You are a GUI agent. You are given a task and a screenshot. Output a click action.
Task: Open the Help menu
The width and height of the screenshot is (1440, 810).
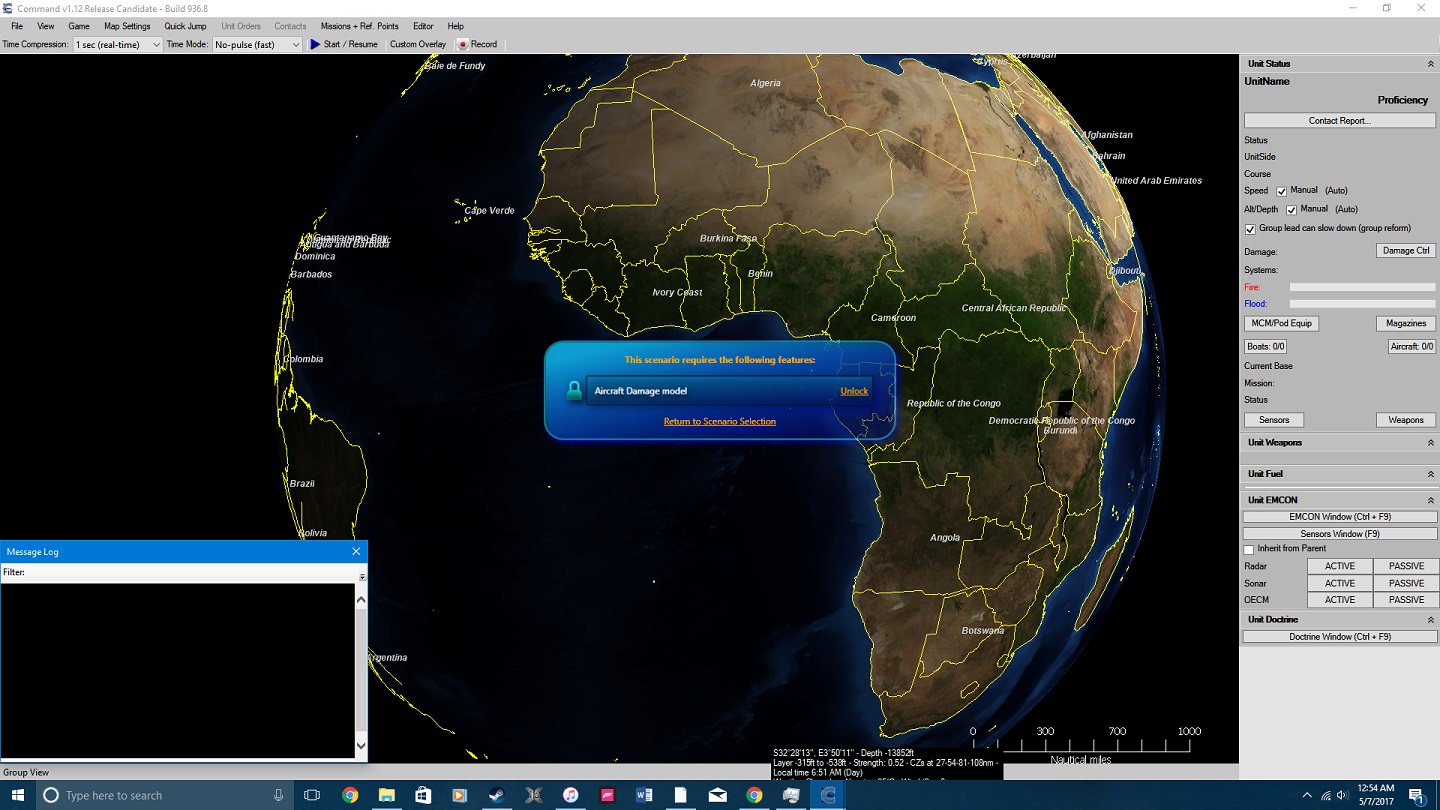coord(455,26)
